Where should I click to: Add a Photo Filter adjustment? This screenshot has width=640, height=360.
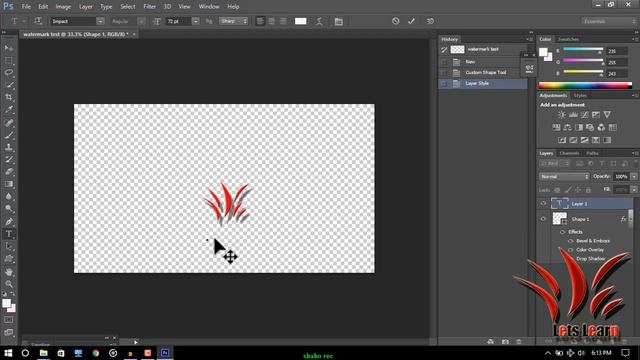590,128
